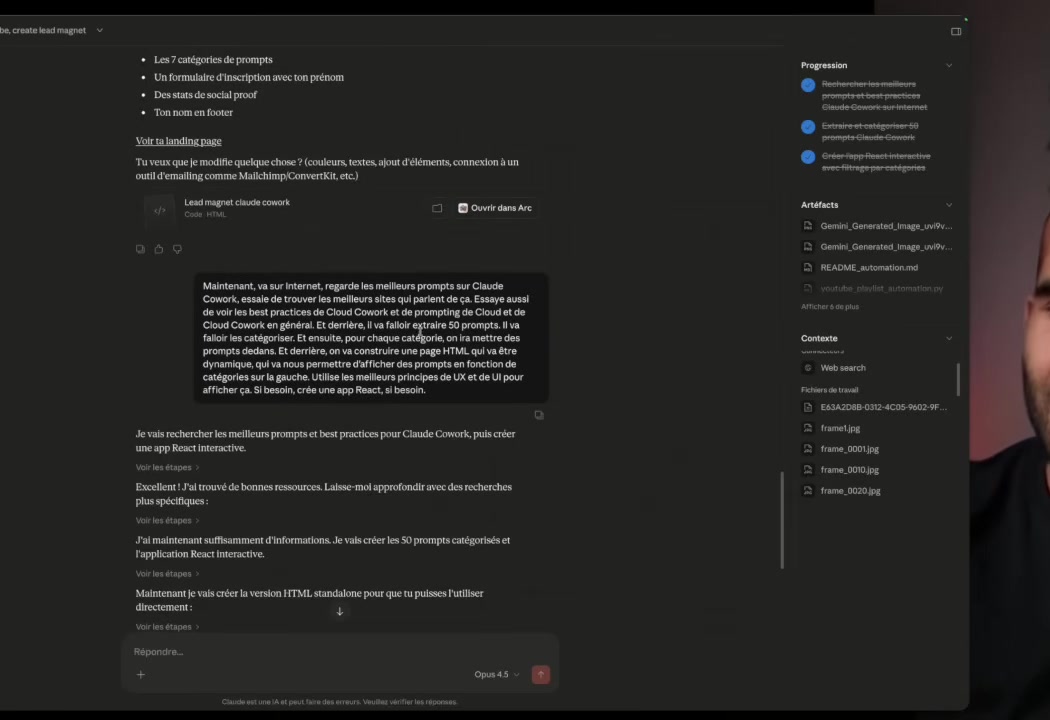Open the Opus 4.5 model selector

496,674
